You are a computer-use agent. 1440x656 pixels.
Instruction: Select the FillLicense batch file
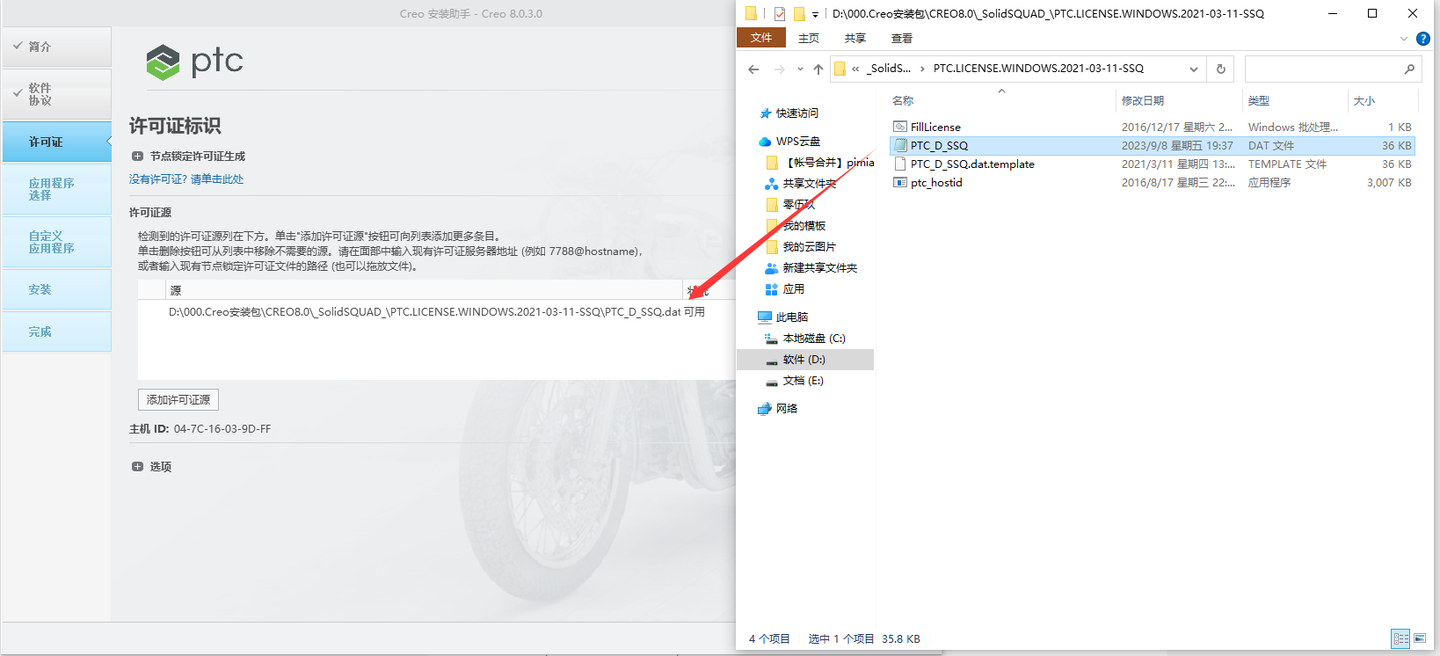935,127
